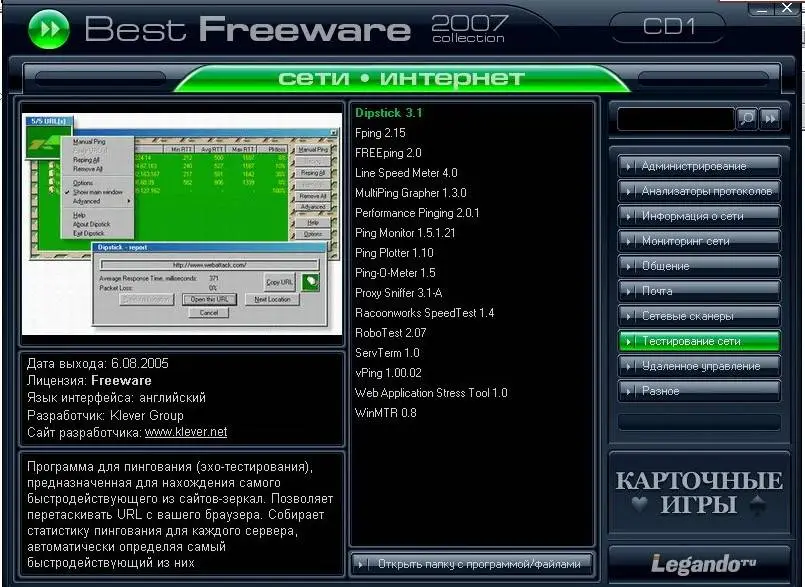Open the Общение category
This screenshot has height=587, width=805.
[699, 266]
